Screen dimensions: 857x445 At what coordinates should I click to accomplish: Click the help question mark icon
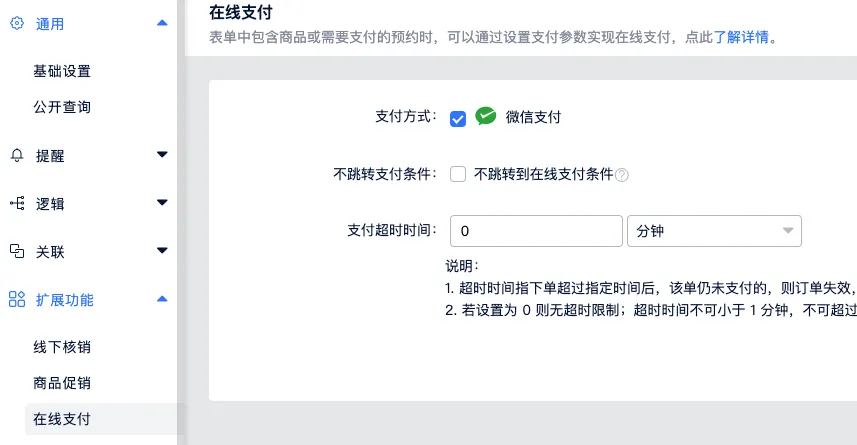[x=622, y=175]
